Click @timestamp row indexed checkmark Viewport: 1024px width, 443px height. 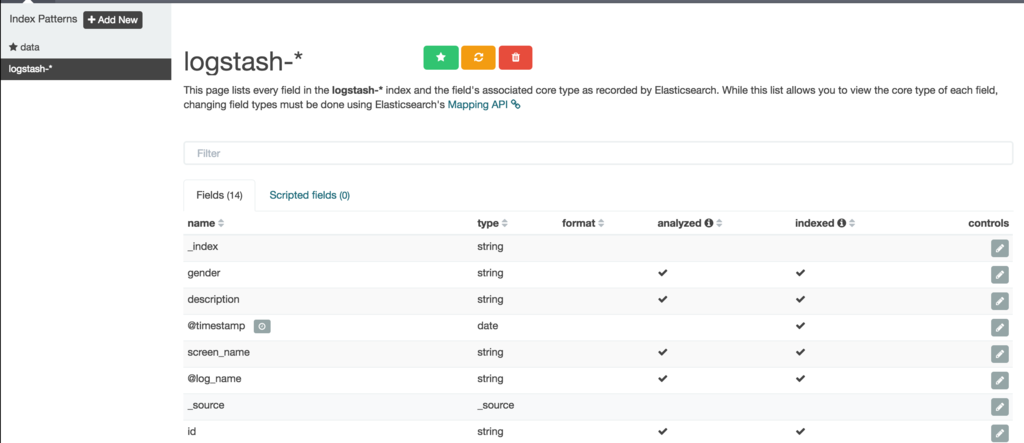click(x=800, y=325)
